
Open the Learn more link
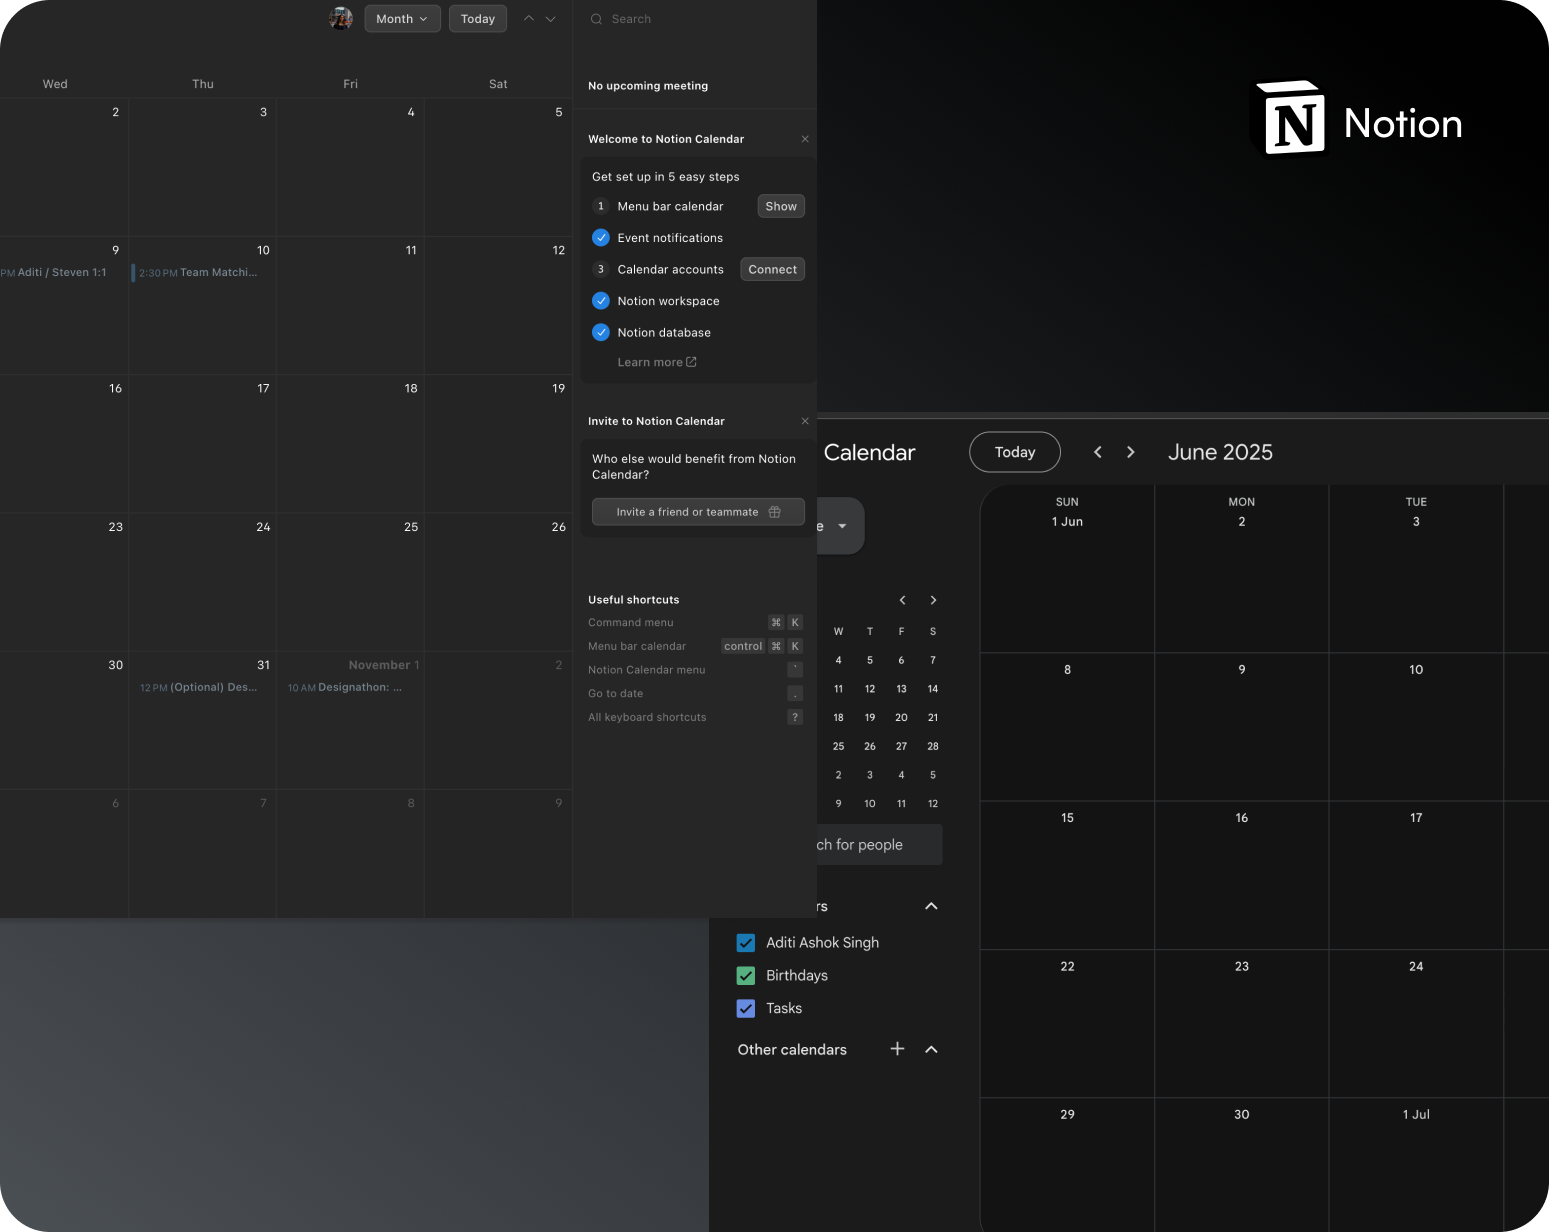coord(657,362)
